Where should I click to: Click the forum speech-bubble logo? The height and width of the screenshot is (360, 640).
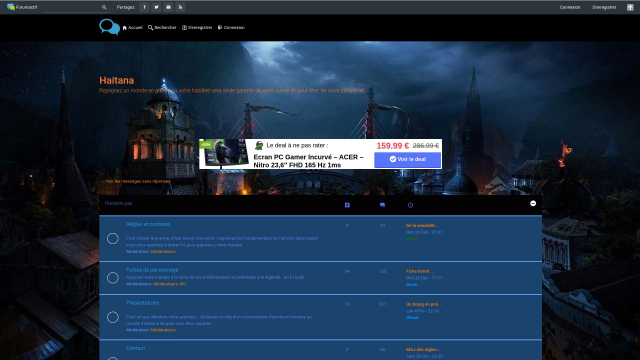109,27
